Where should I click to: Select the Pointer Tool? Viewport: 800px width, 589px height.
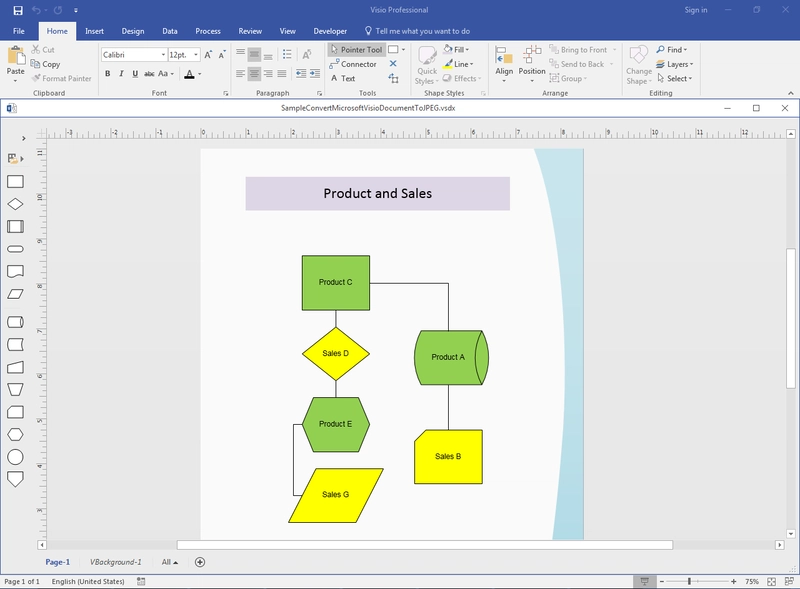(355, 49)
